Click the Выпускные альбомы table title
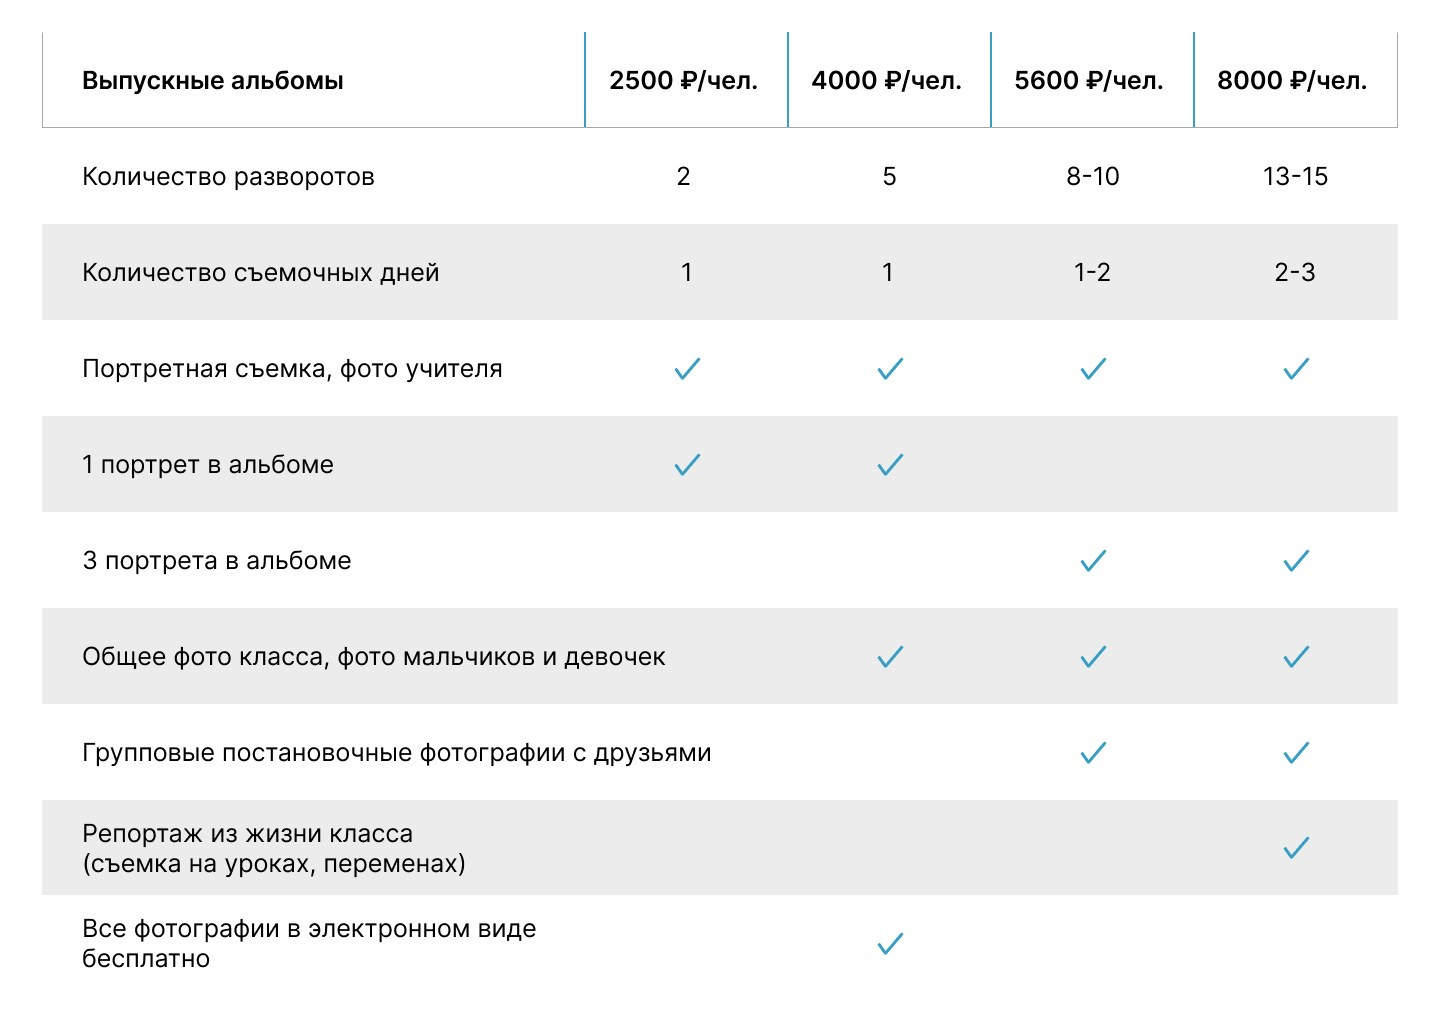1440x1024 pixels. [213, 80]
